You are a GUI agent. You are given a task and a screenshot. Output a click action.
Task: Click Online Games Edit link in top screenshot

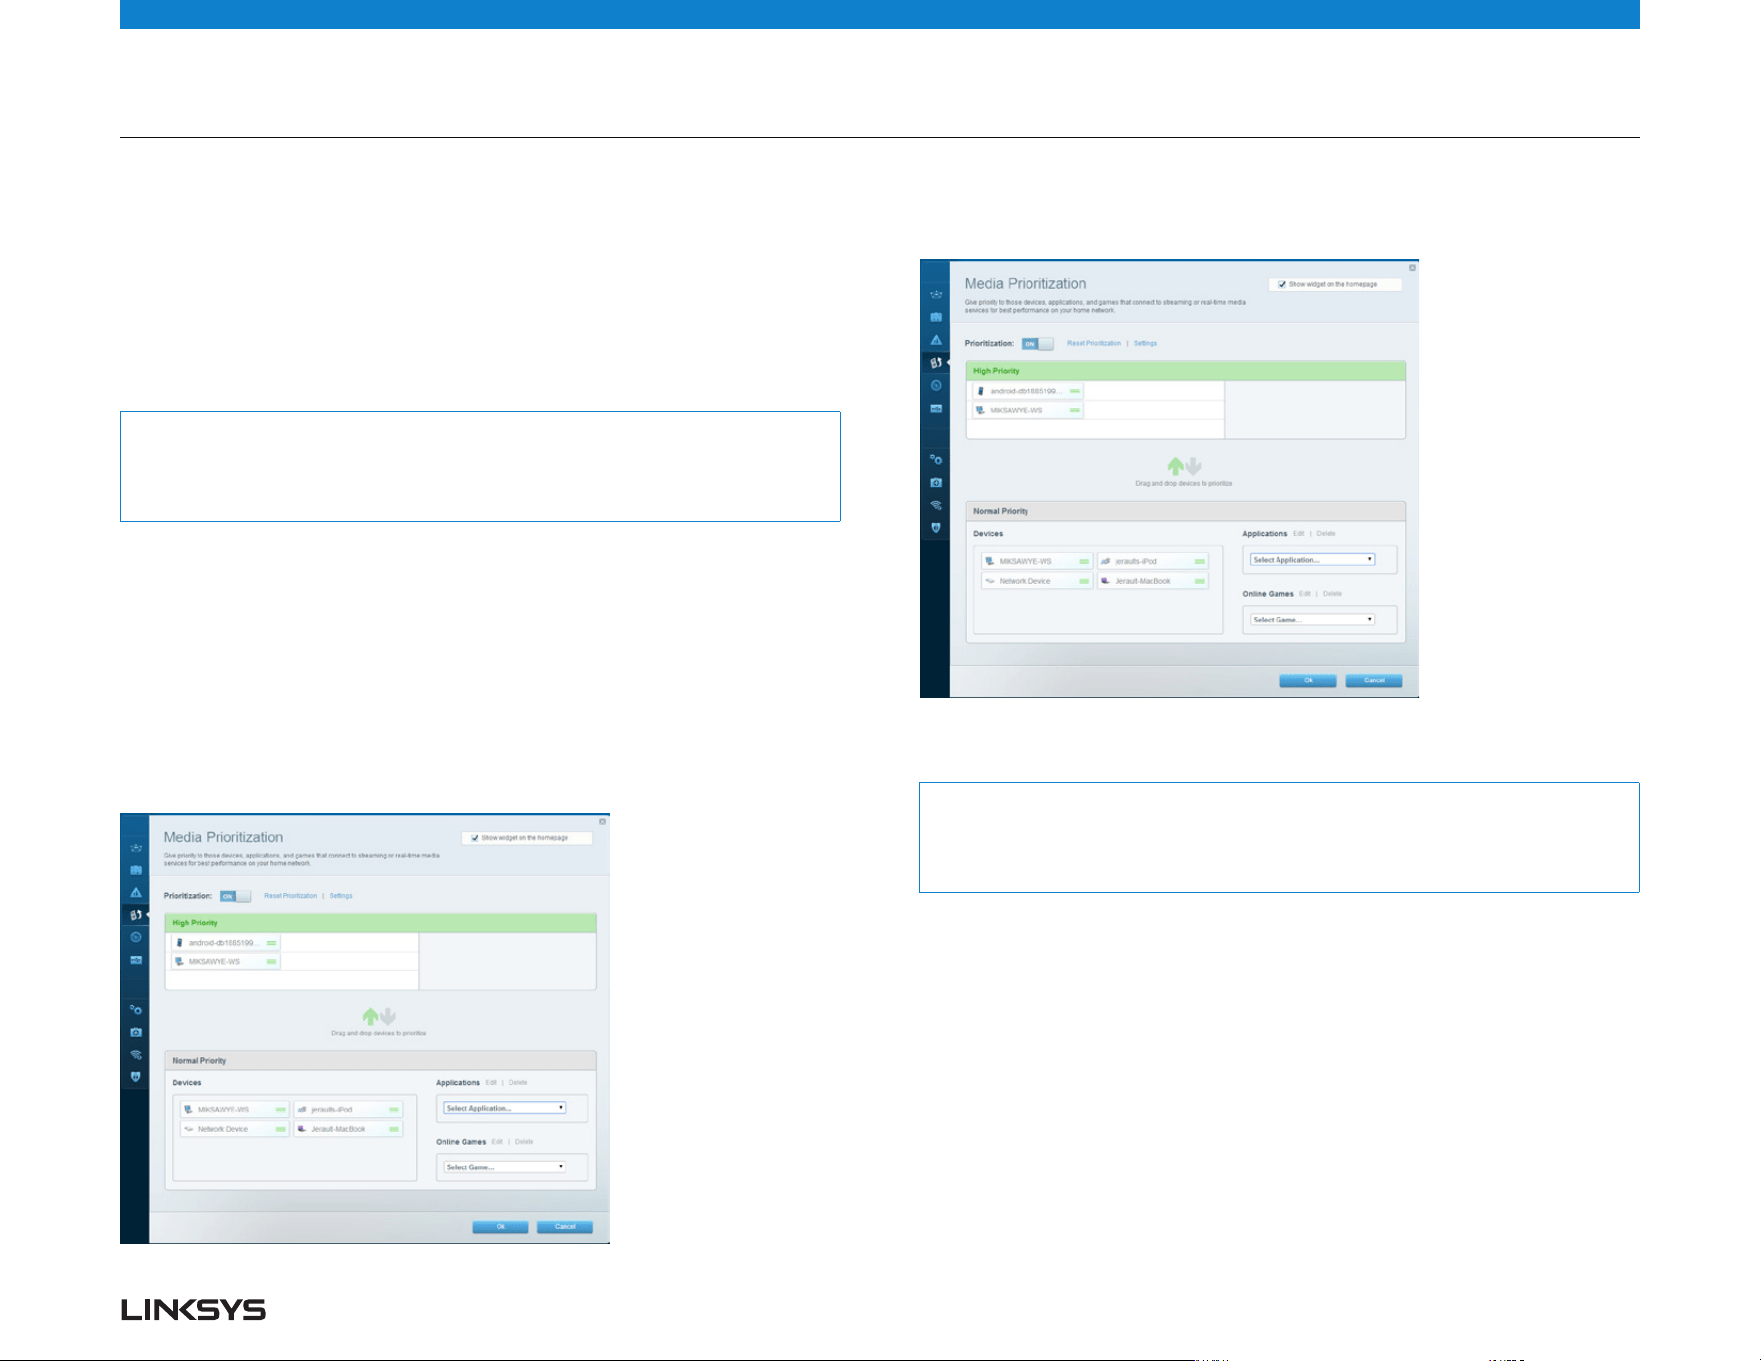pos(1305,594)
